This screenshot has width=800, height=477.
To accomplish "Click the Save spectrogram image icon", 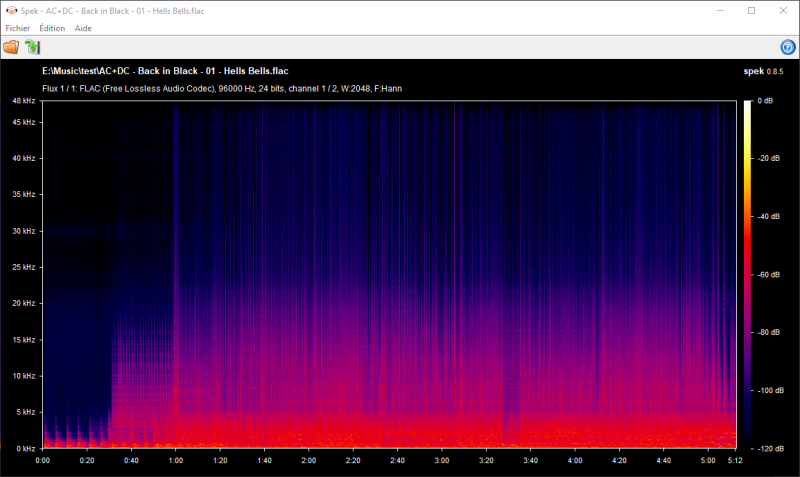I will click(33, 47).
